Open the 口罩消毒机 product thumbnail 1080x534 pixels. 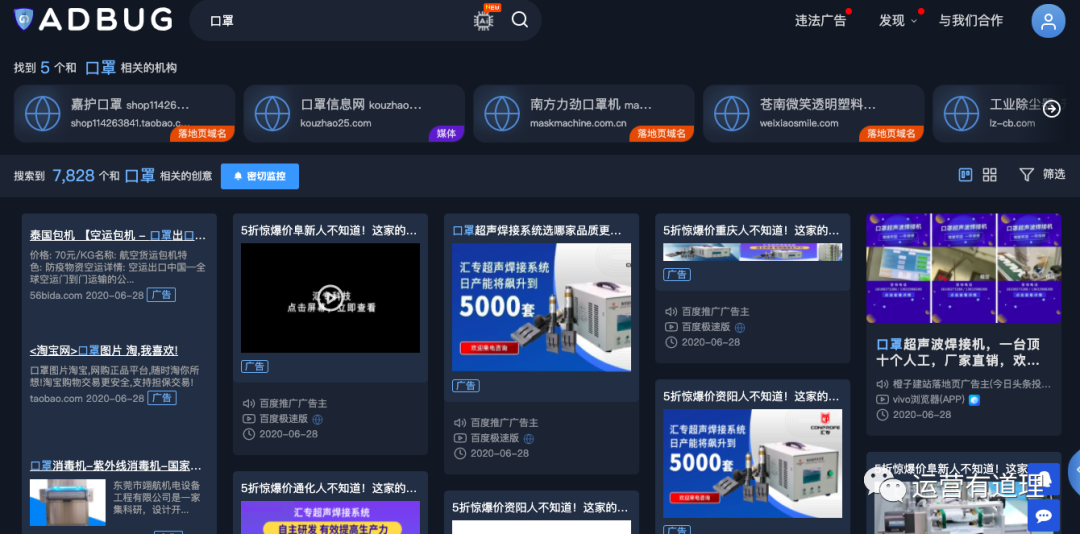click(x=68, y=502)
